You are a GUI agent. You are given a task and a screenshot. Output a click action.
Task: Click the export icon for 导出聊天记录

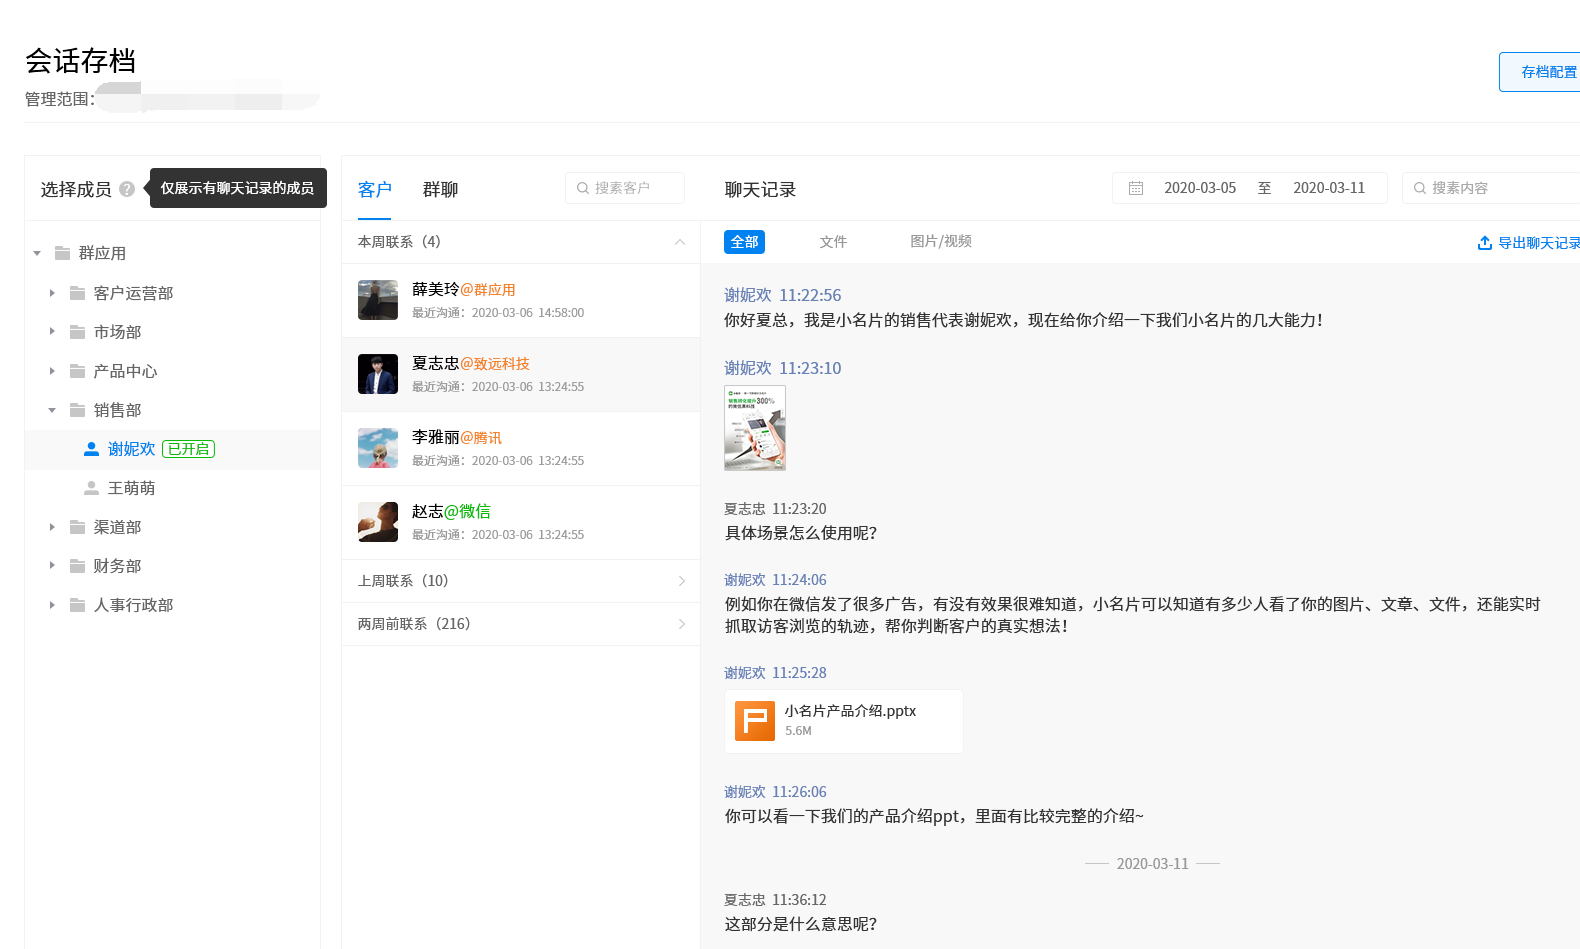coord(1485,243)
